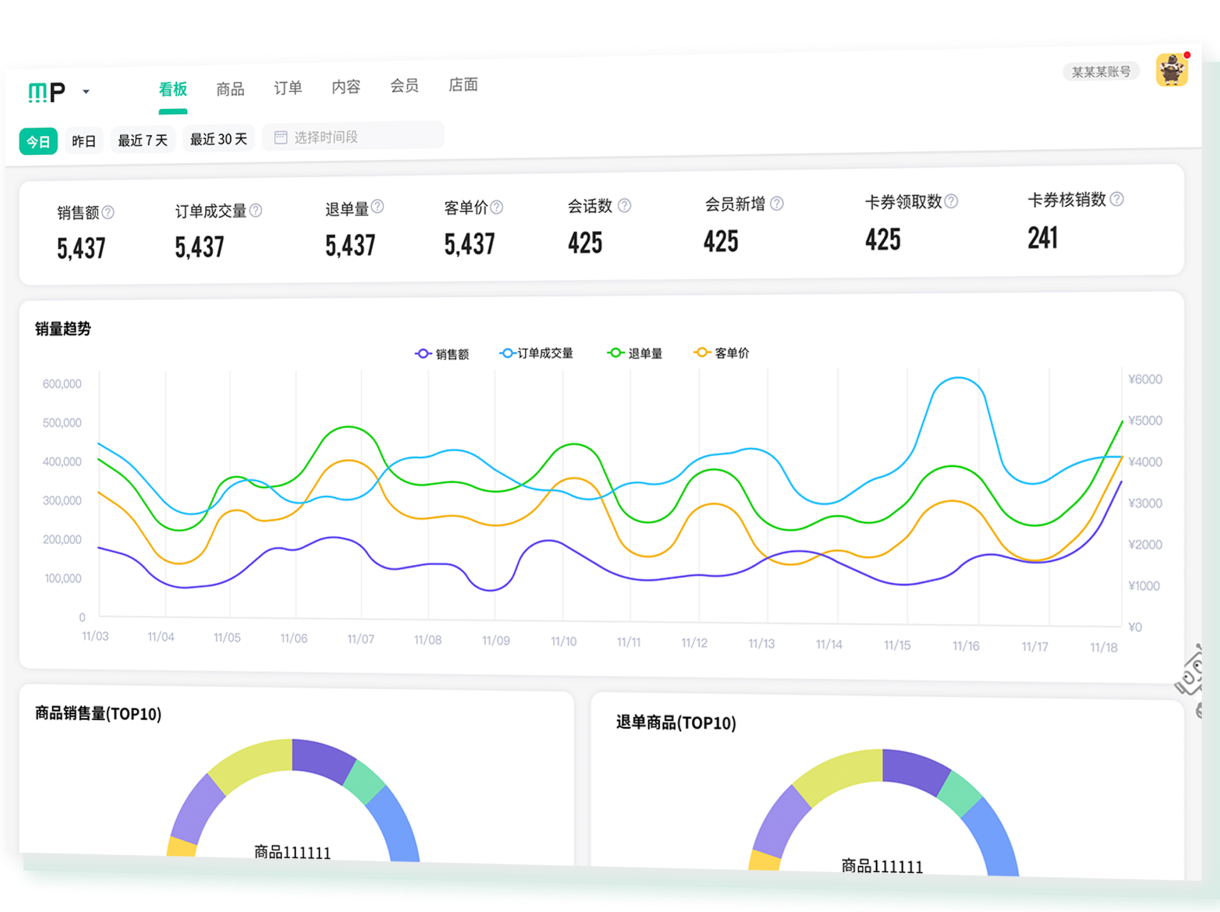The image size is (1220, 912).
Task: Click the 241 value under 卡券核销数
Action: coord(1043,237)
